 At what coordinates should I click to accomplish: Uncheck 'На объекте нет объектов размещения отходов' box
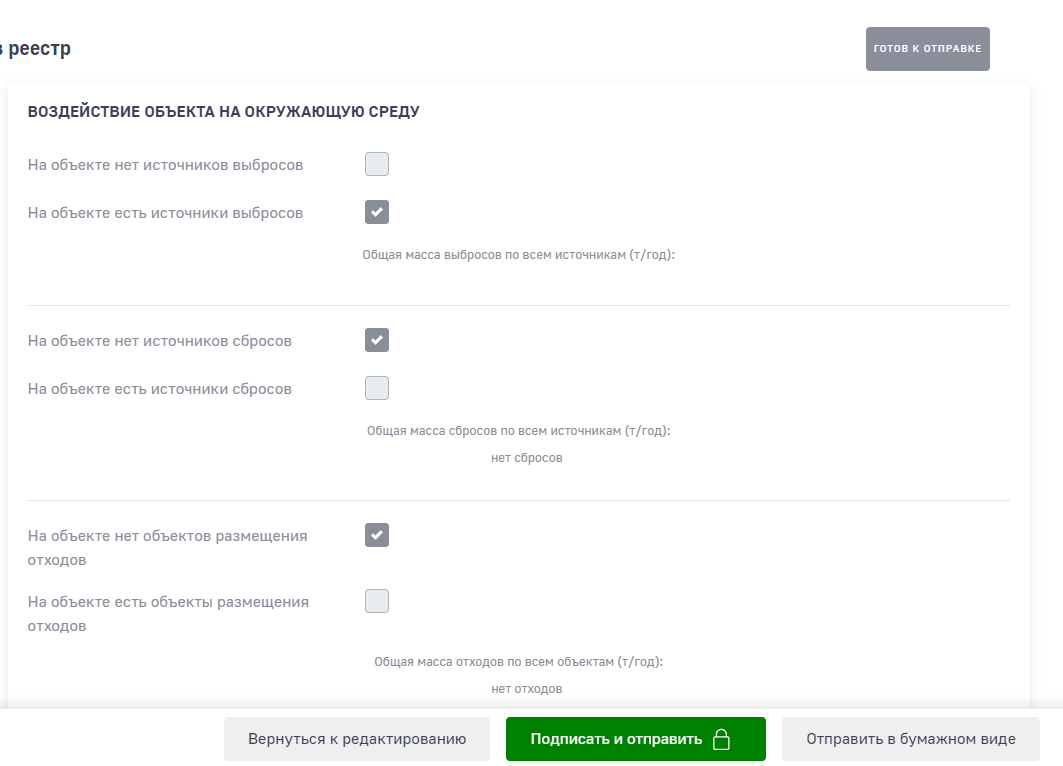click(377, 535)
